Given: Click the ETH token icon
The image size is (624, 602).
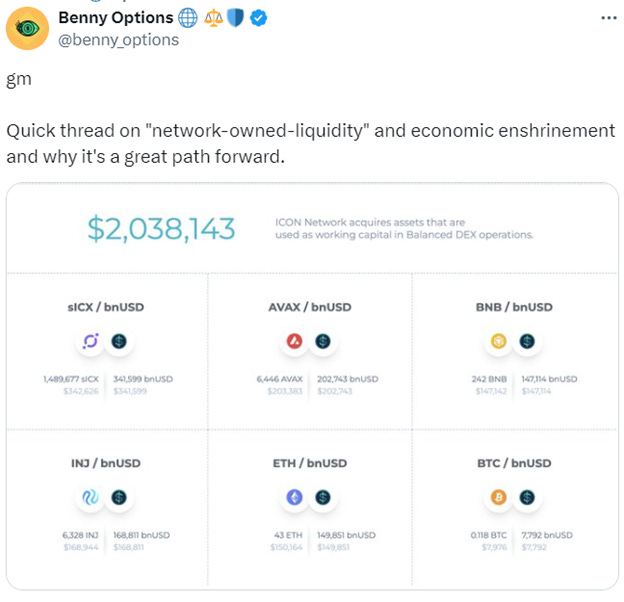Looking at the screenshot, I should 296,497.
